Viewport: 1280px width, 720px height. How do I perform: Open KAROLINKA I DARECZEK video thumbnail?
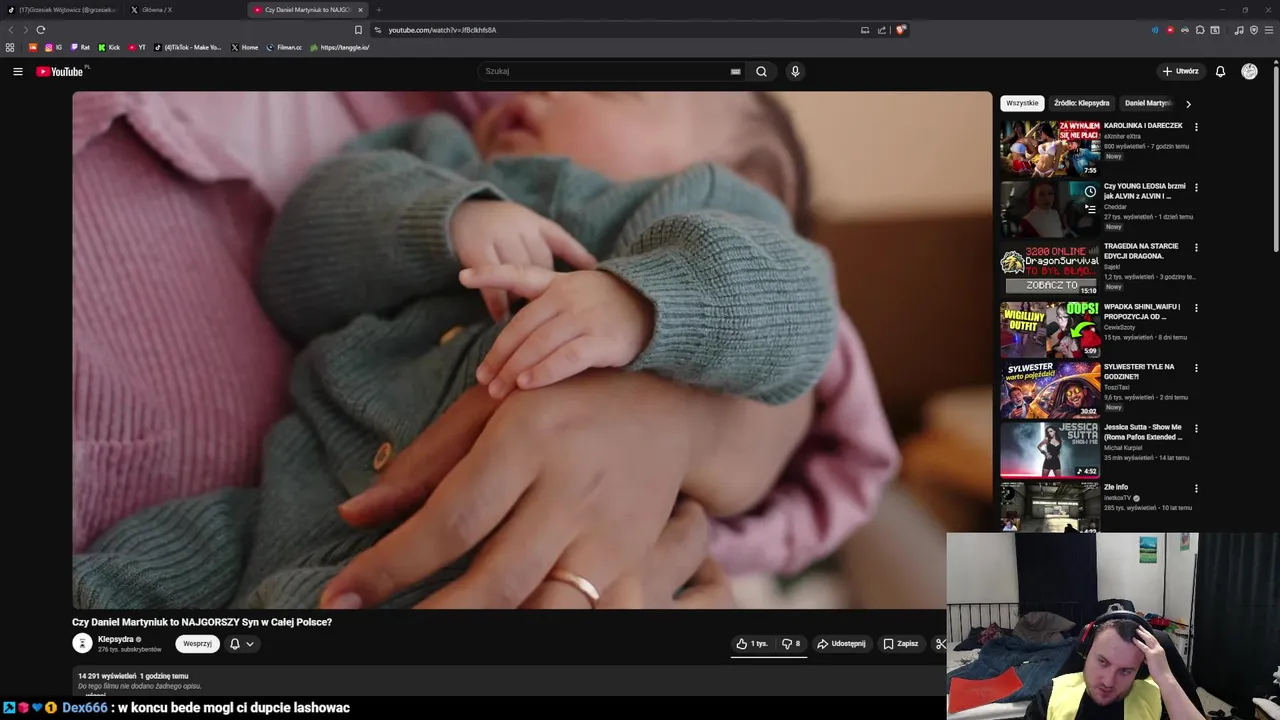pos(1050,149)
